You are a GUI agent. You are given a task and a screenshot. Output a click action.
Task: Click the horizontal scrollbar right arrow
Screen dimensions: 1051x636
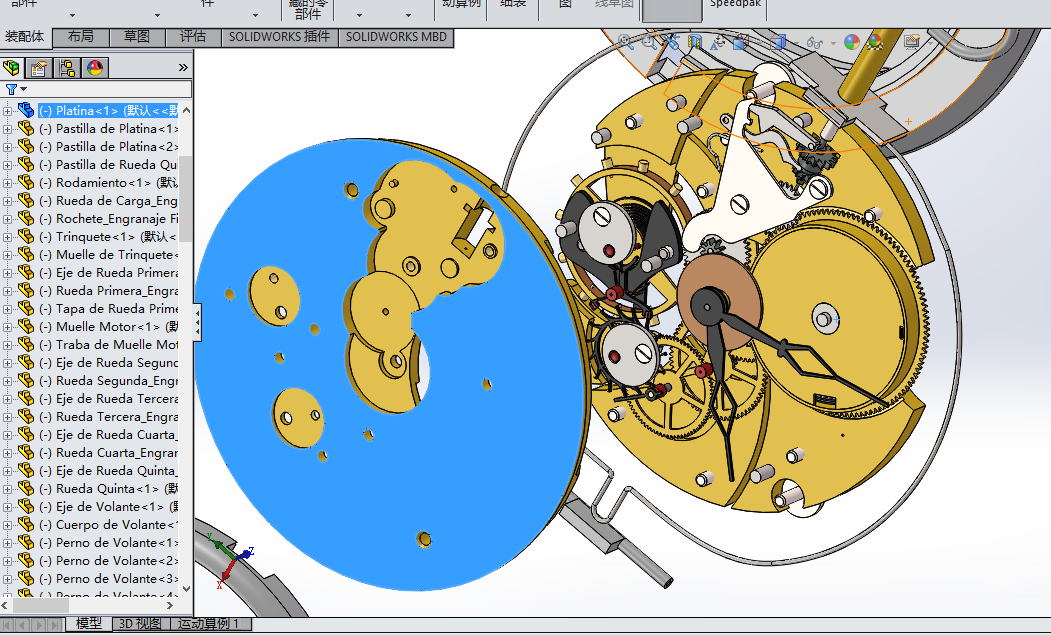170,605
